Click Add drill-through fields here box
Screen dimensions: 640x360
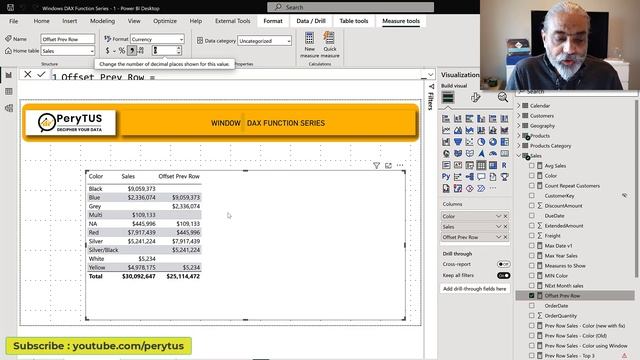pos(475,289)
